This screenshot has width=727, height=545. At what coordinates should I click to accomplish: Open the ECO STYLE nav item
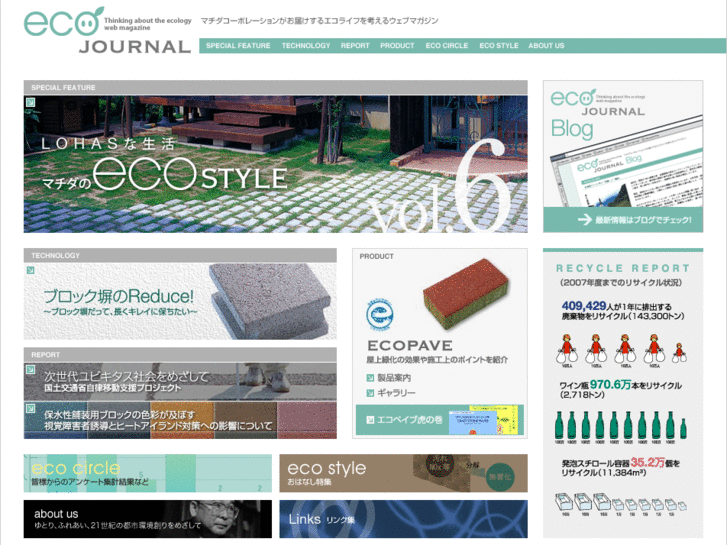pyautogui.click(x=498, y=45)
